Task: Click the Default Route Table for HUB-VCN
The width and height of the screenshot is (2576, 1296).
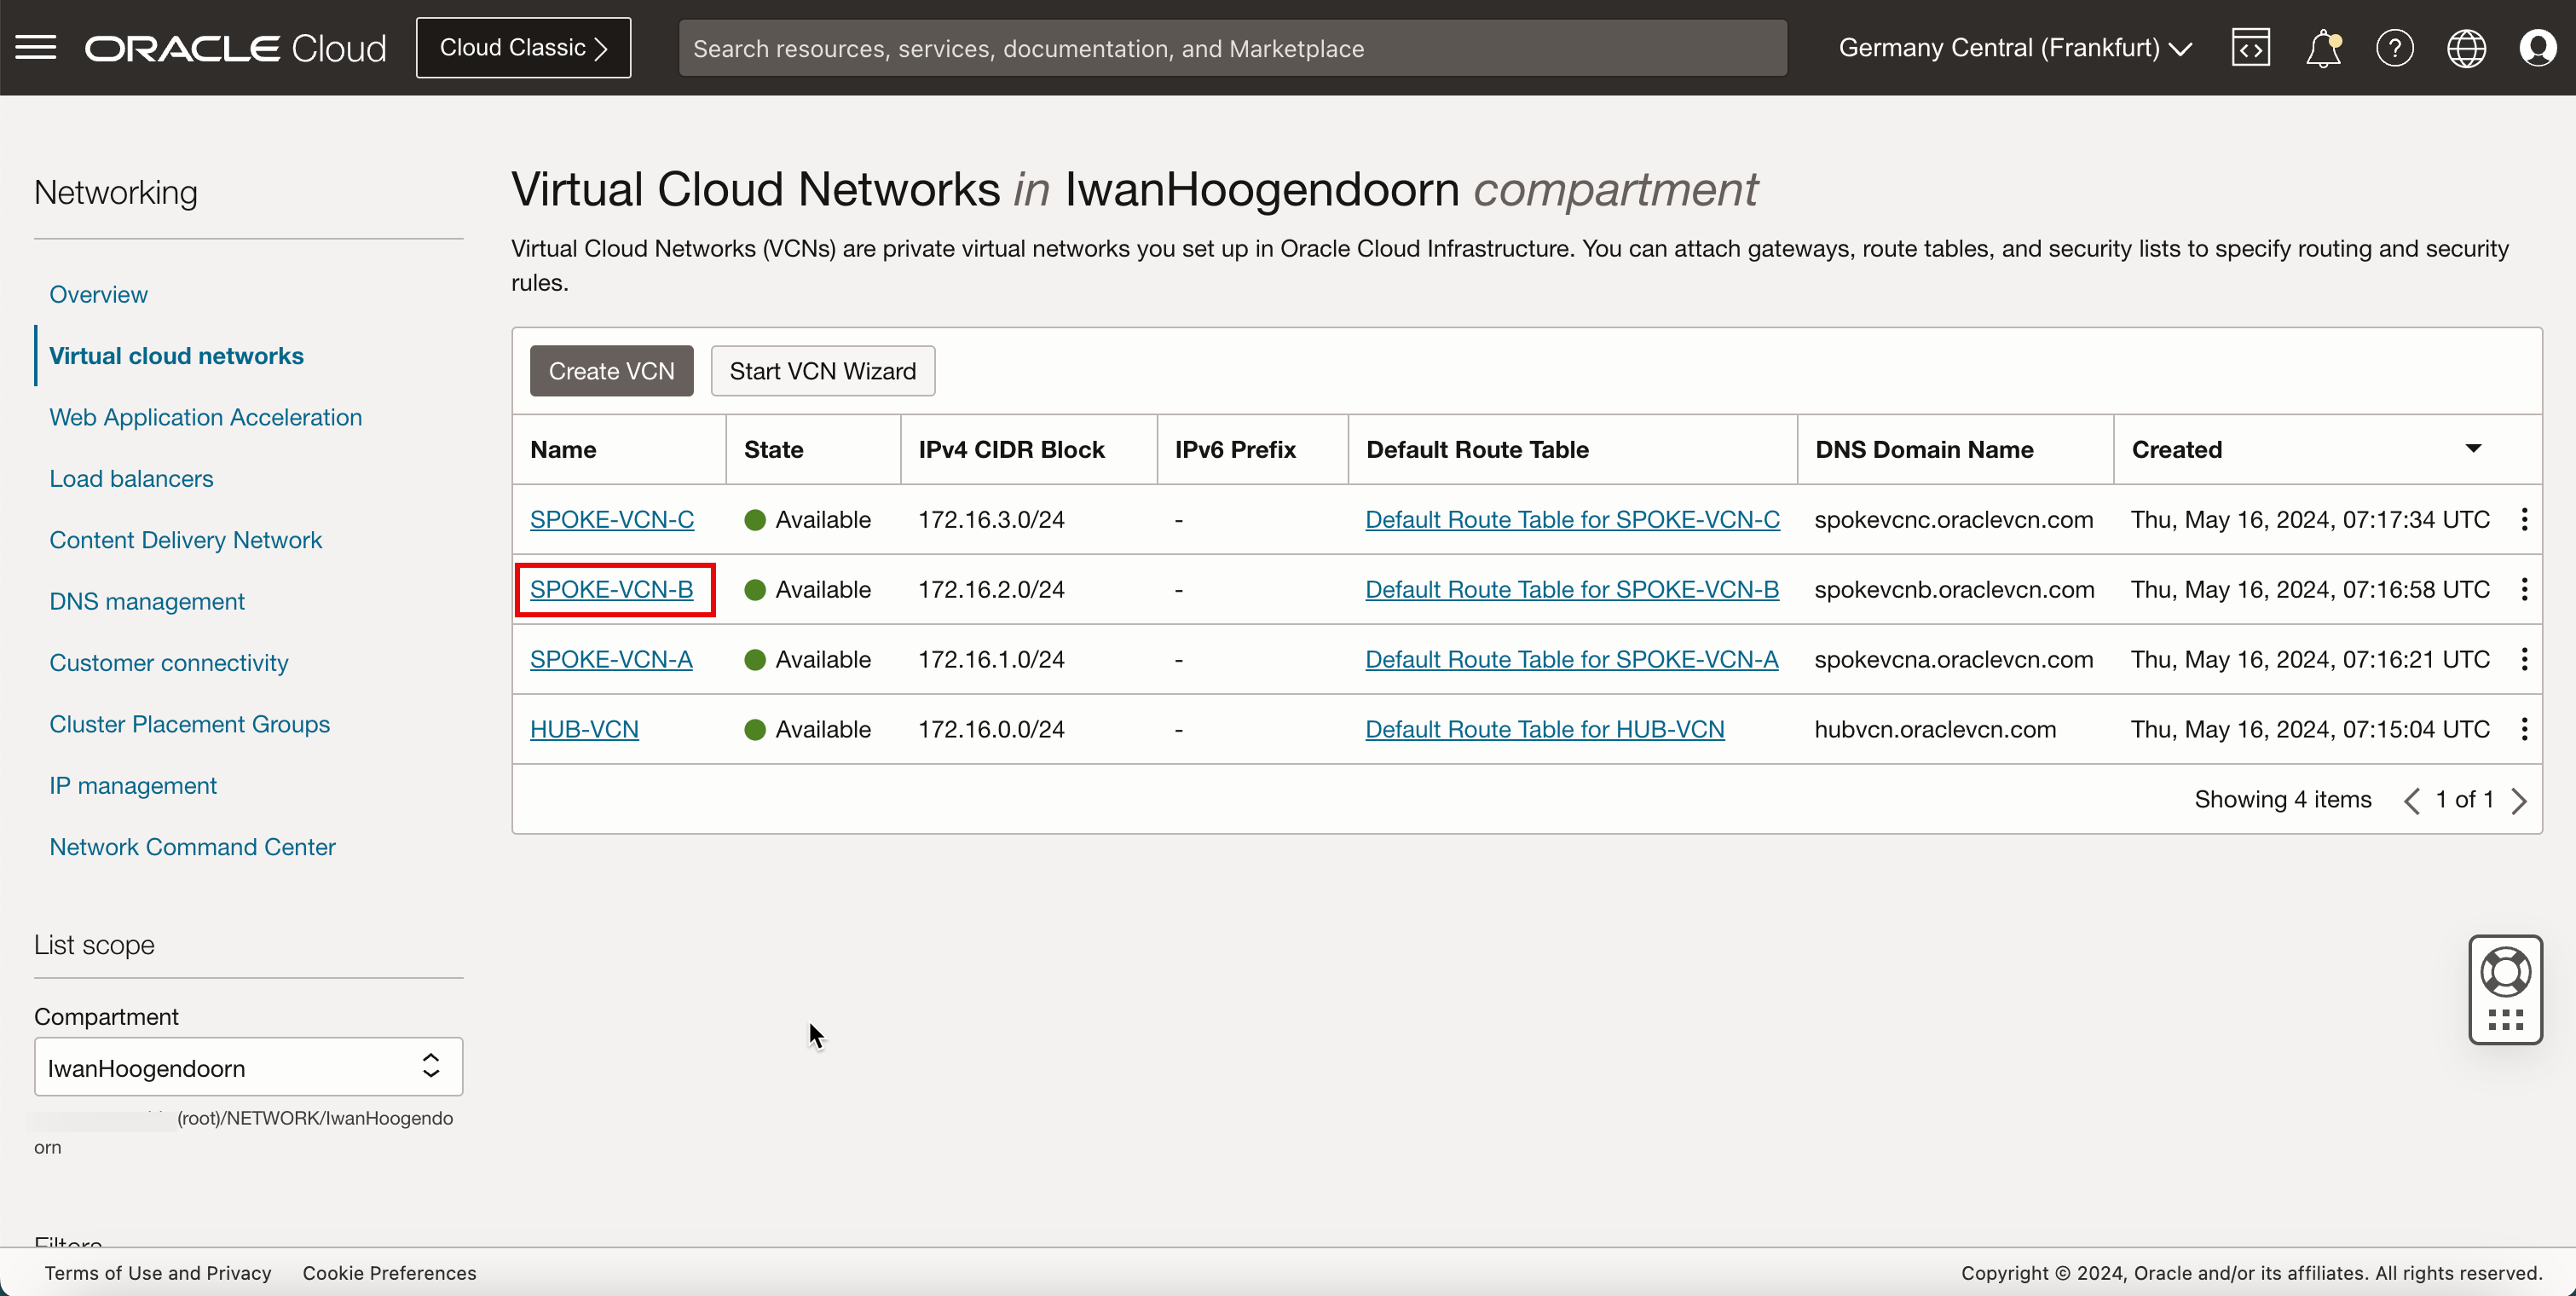Action: (1545, 729)
